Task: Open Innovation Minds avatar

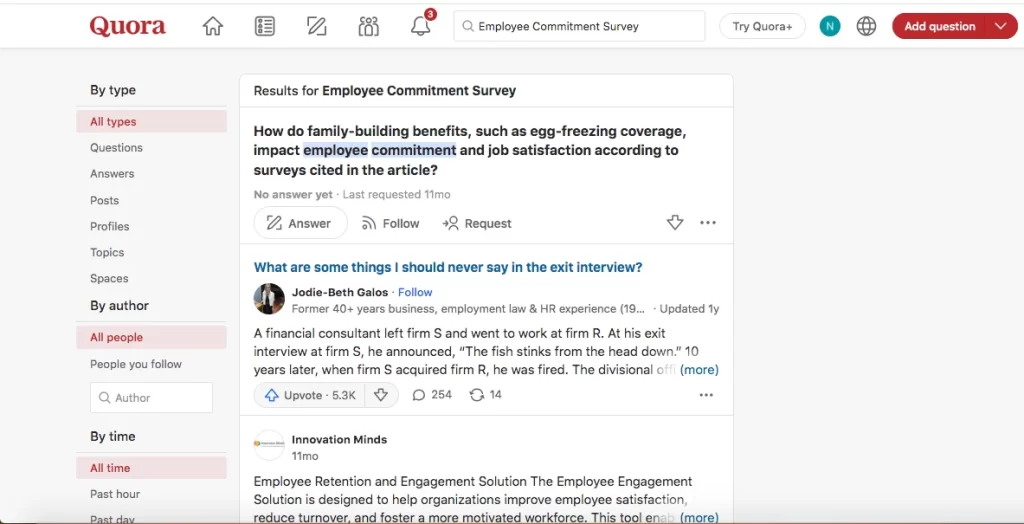Action: click(x=269, y=444)
